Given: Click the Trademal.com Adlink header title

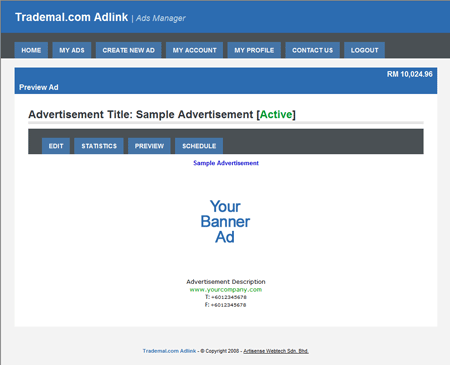Looking at the screenshot, I should [x=72, y=17].
